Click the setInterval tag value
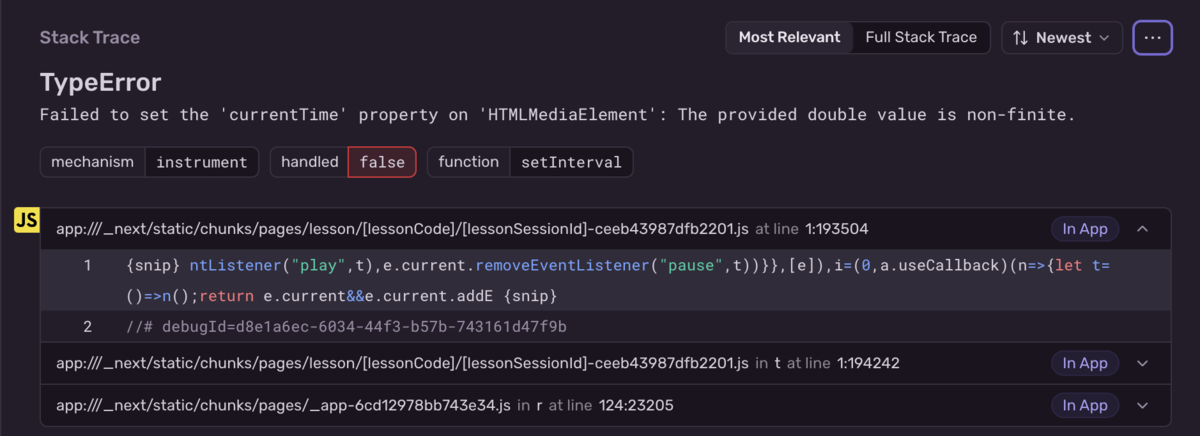The image size is (1200, 436). tap(571, 162)
